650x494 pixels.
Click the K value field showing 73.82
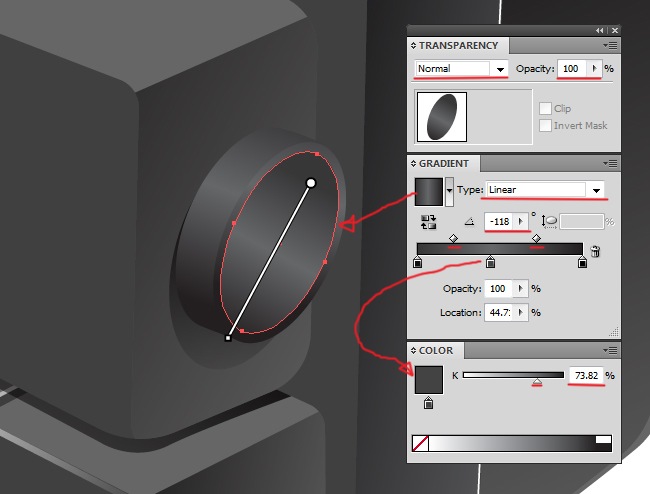(586, 376)
